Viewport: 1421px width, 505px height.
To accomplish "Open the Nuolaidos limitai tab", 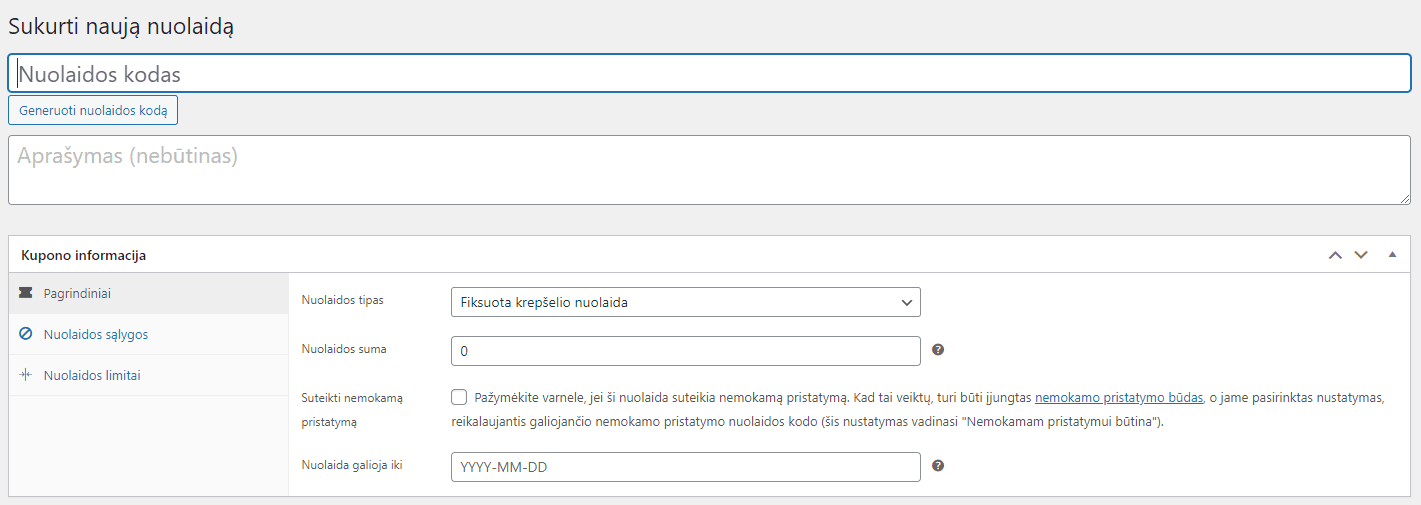I will 92,375.
